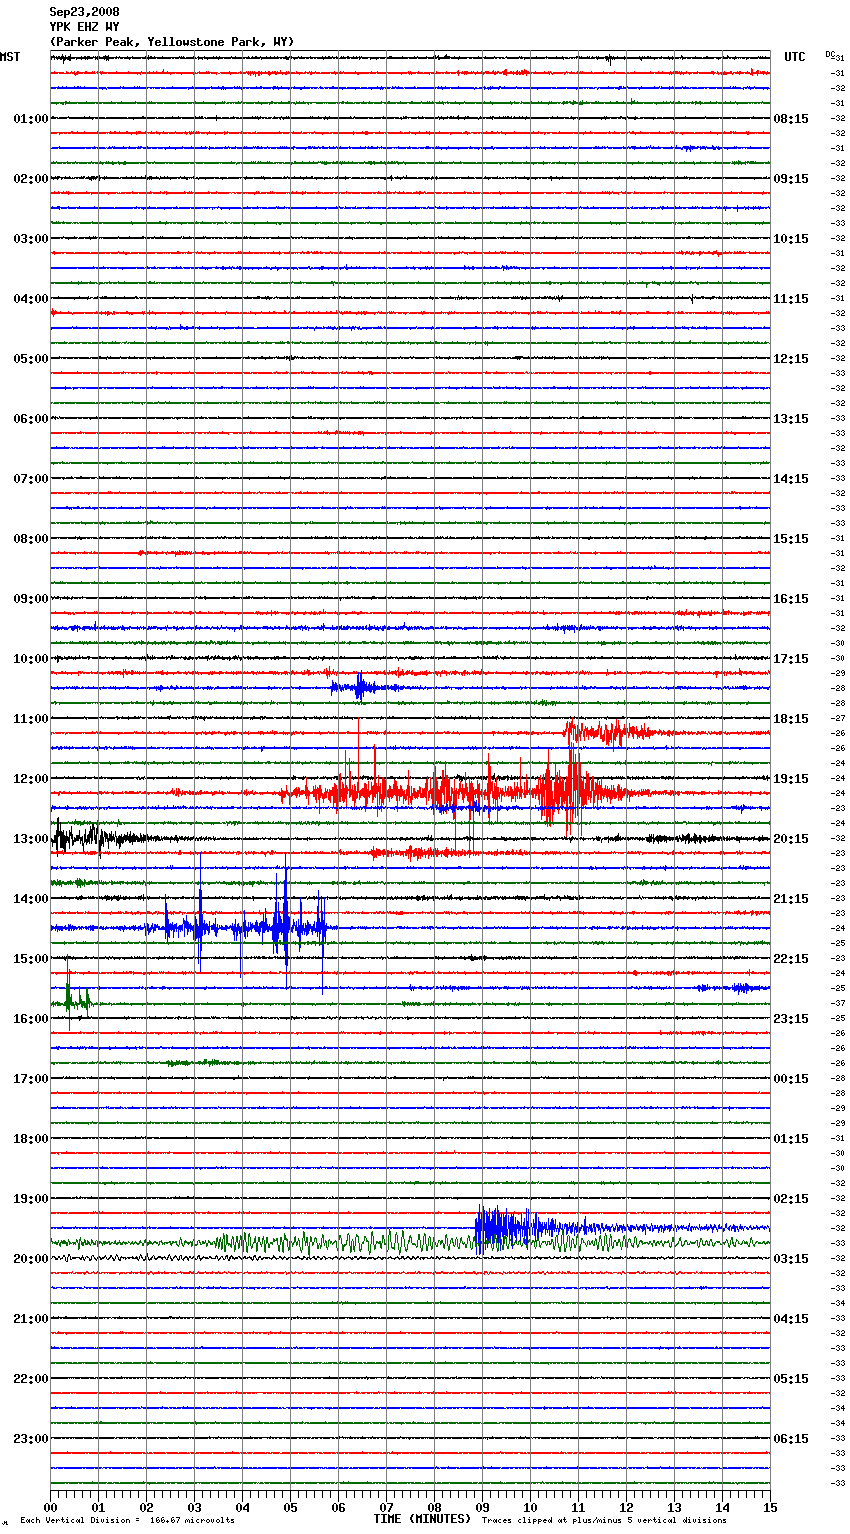850x1534 pixels.
Task: Select the 20:00 MST time label
Action: 31,1259
